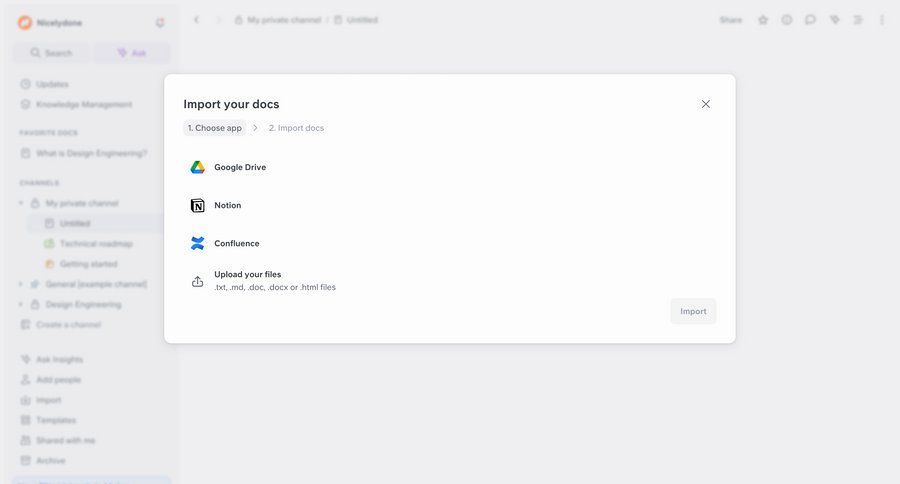Click the notifications bell icon
Screen dimensions: 900x484
(160, 22)
